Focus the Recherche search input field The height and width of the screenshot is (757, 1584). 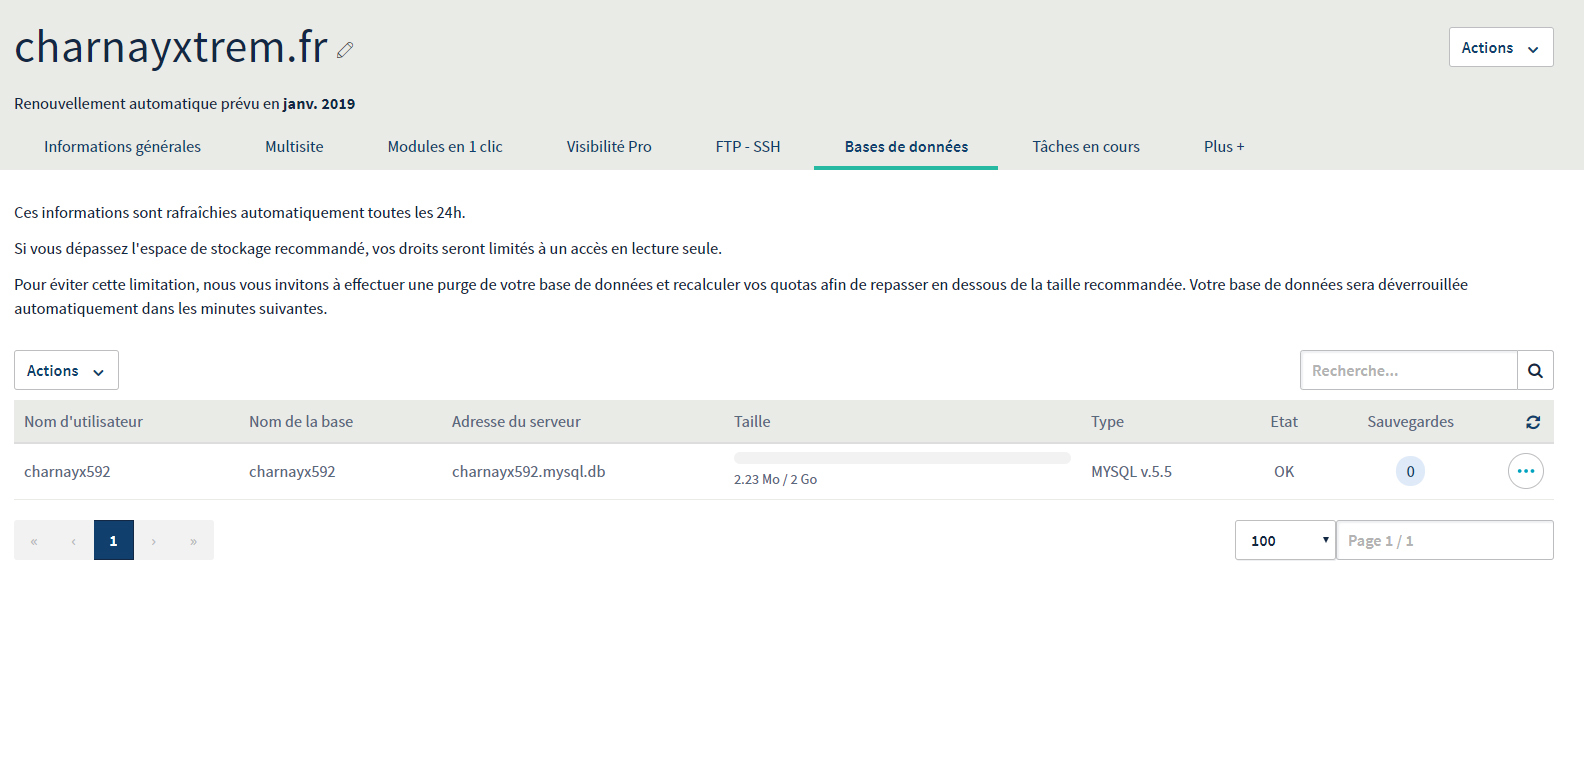pos(1408,370)
